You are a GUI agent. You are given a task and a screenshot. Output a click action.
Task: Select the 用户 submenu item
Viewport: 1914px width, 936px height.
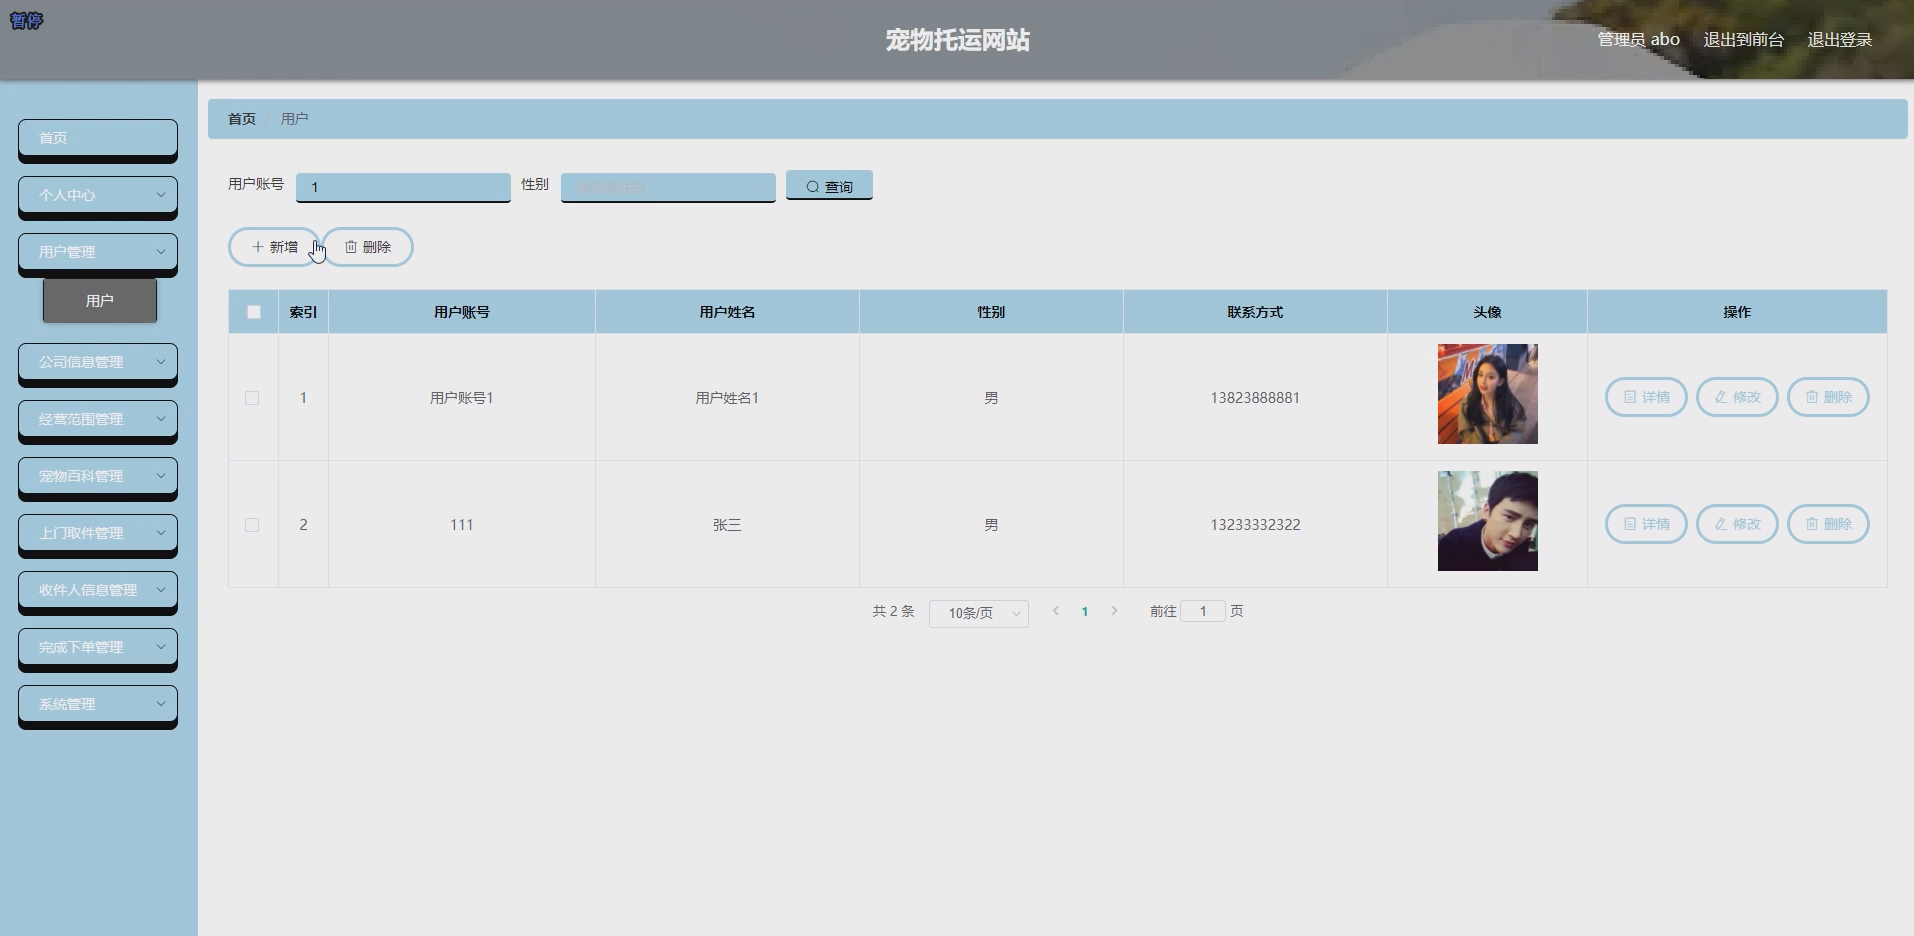(100, 301)
